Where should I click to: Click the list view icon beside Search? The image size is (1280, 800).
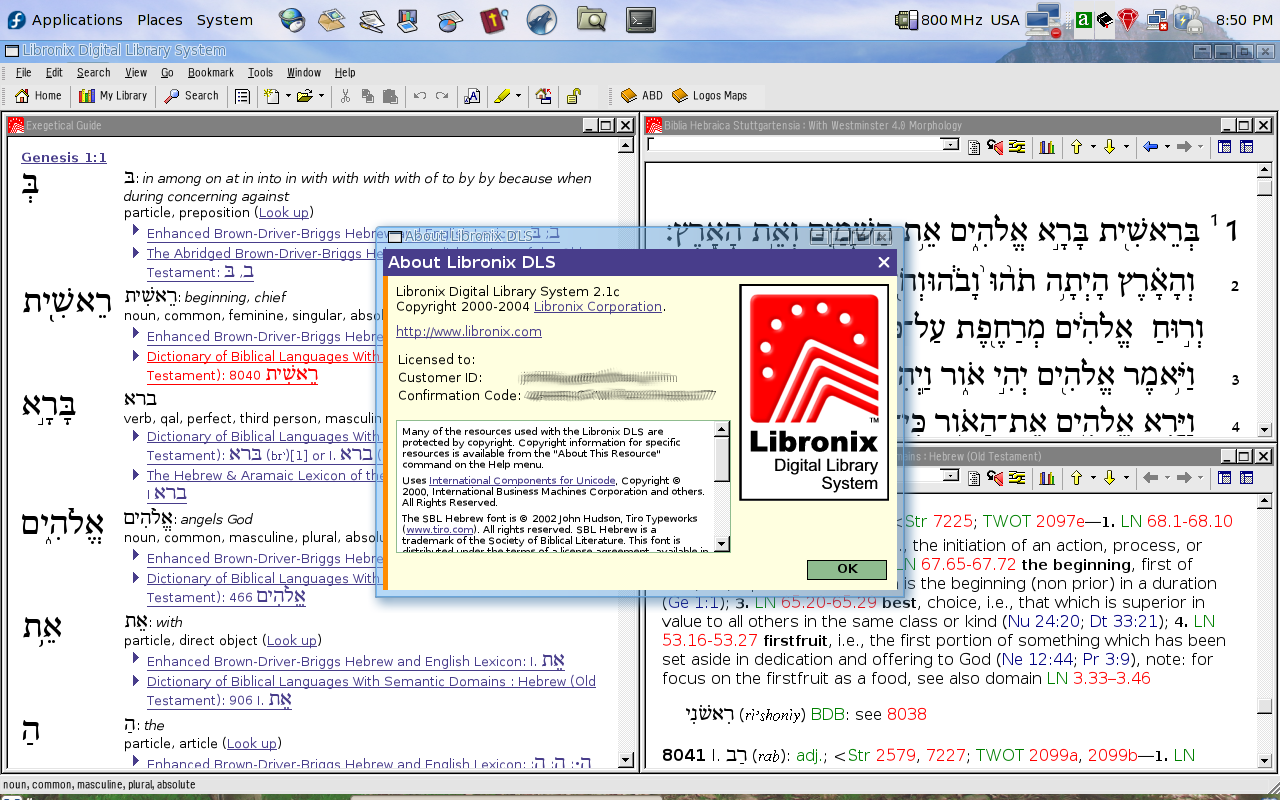[242, 96]
